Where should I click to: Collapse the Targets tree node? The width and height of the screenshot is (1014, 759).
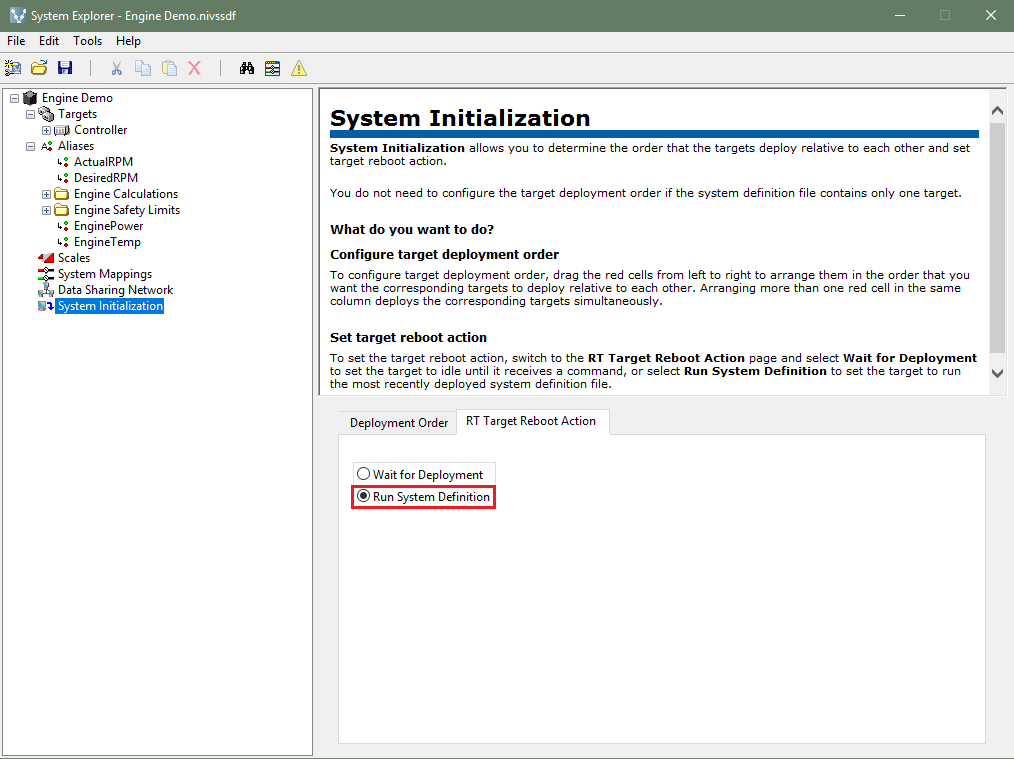point(30,114)
